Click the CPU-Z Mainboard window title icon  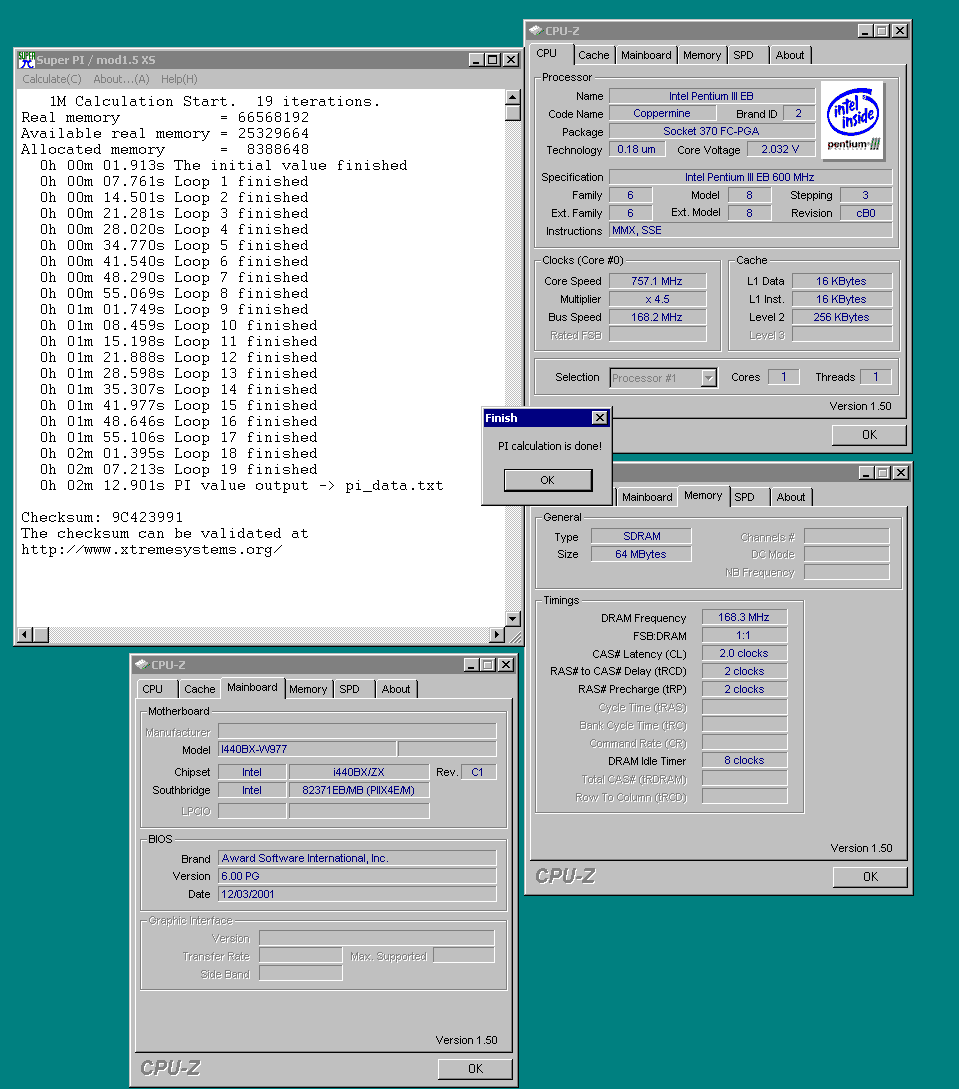coord(141,665)
